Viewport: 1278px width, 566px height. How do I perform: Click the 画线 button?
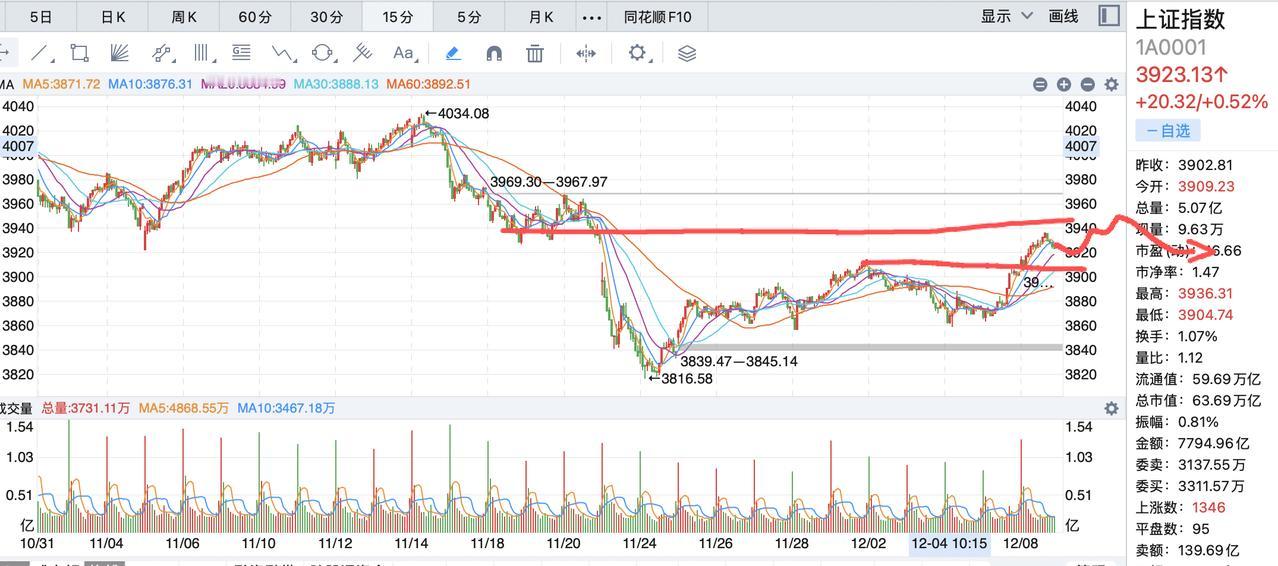point(1063,16)
